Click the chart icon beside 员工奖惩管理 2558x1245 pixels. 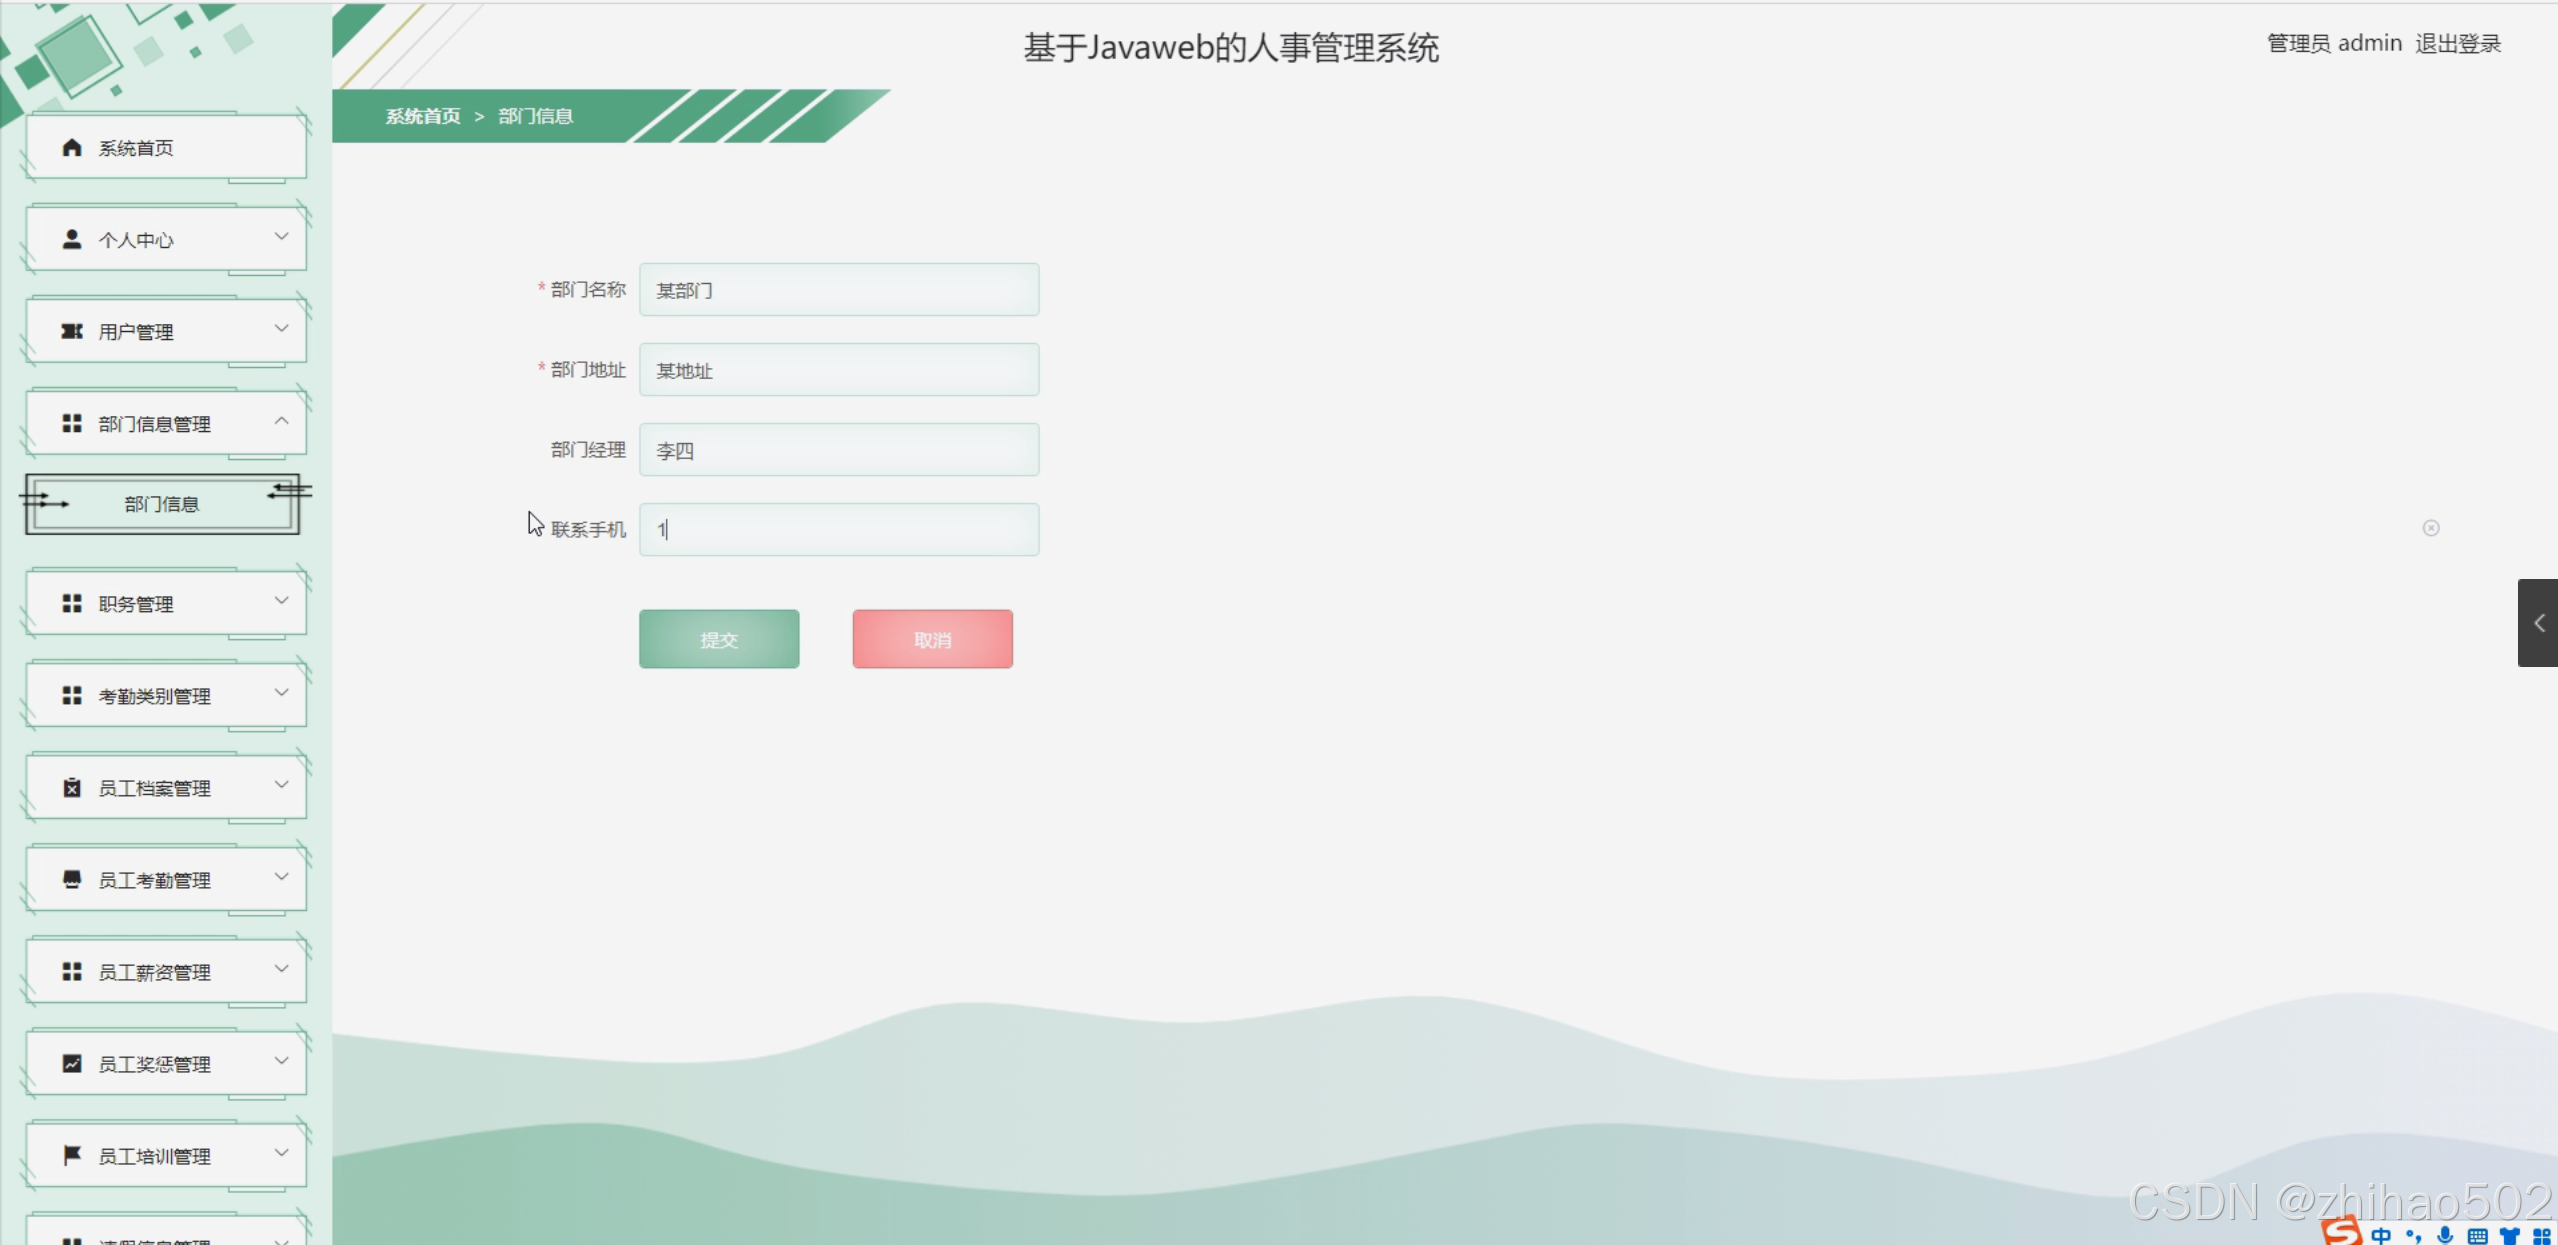point(71,1064)
